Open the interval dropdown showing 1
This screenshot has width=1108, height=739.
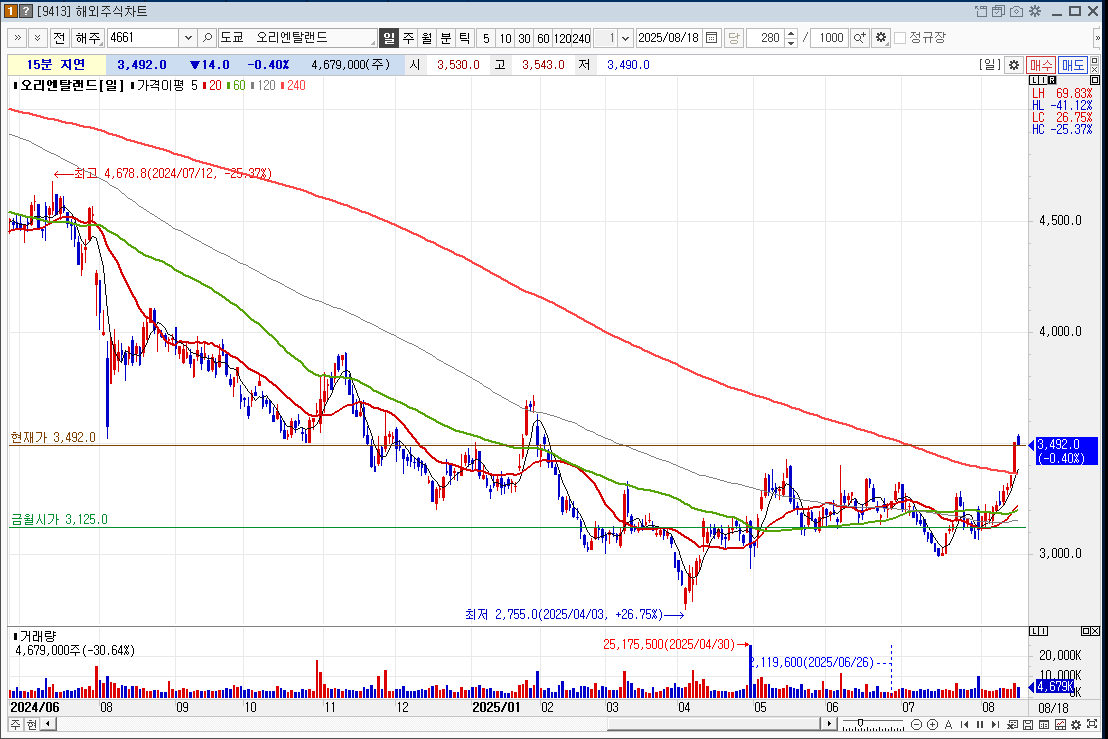pyautogui.click(x=626, y=38)
